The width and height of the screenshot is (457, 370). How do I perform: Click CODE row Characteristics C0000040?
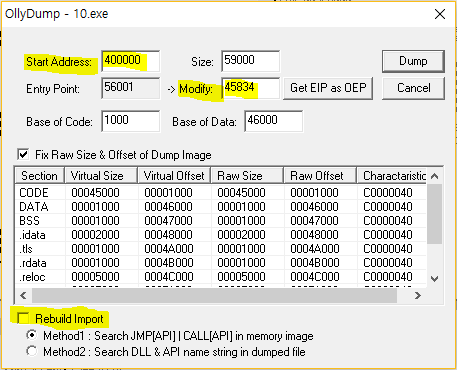(x=388, y=193)
